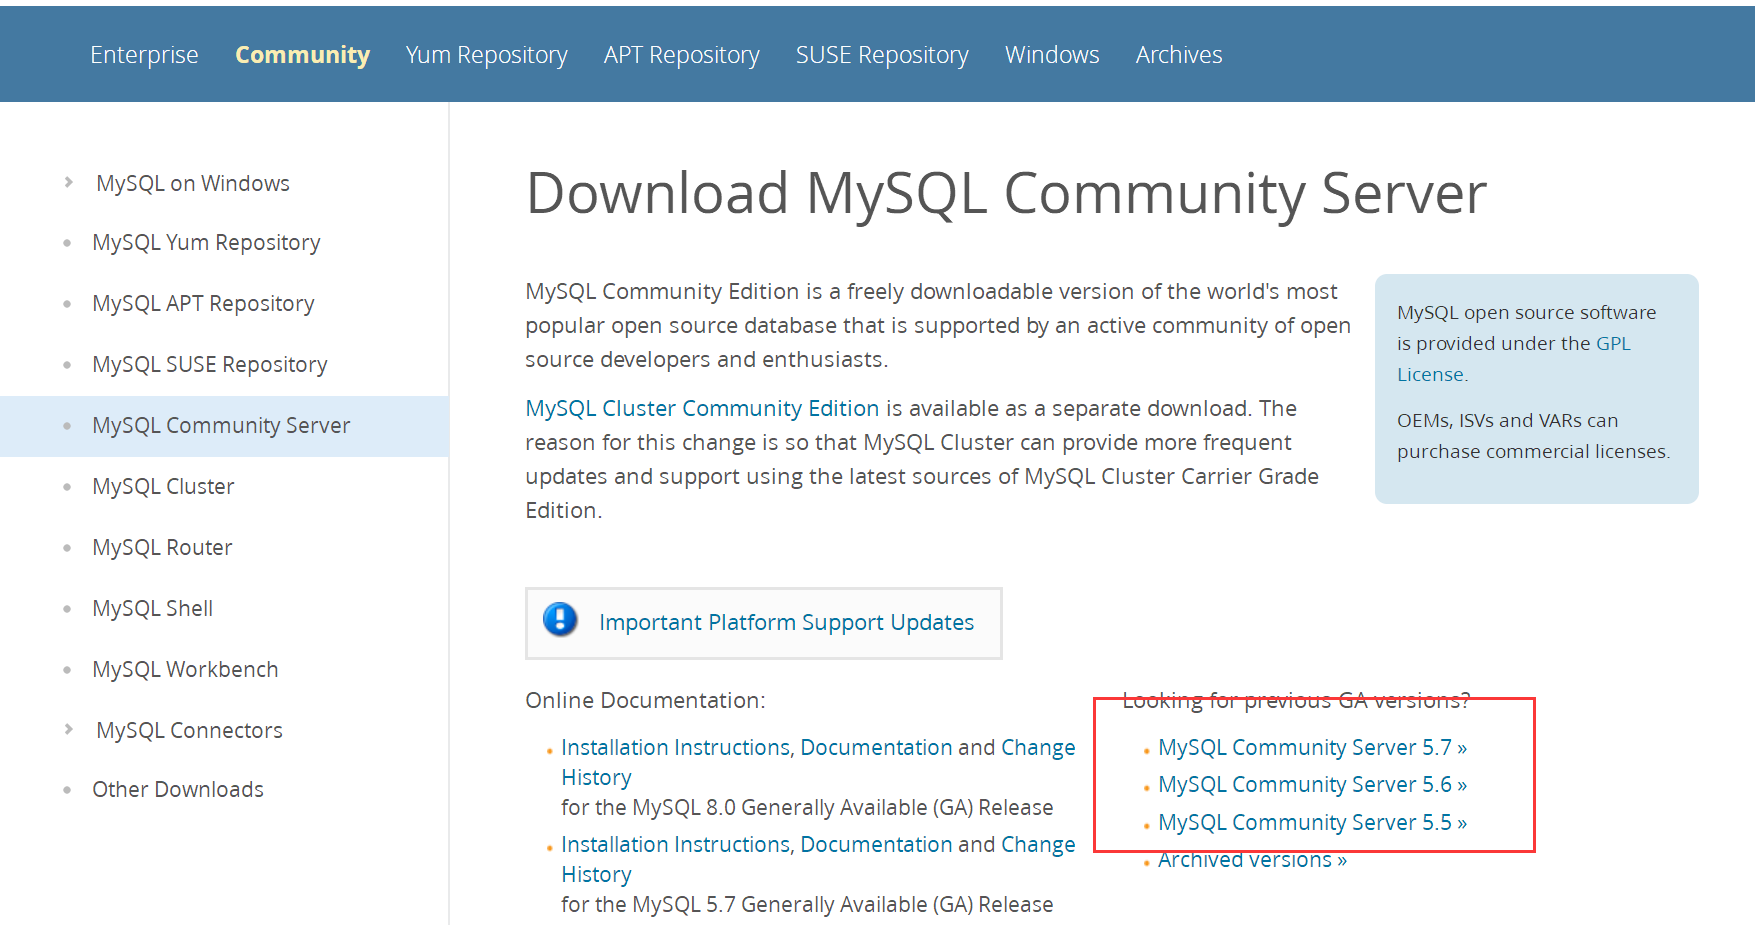The width and height of the screenshot is (1755, 925).
Task: Select the Community tab
Action: pyautogui.click(x=302, y=55)
